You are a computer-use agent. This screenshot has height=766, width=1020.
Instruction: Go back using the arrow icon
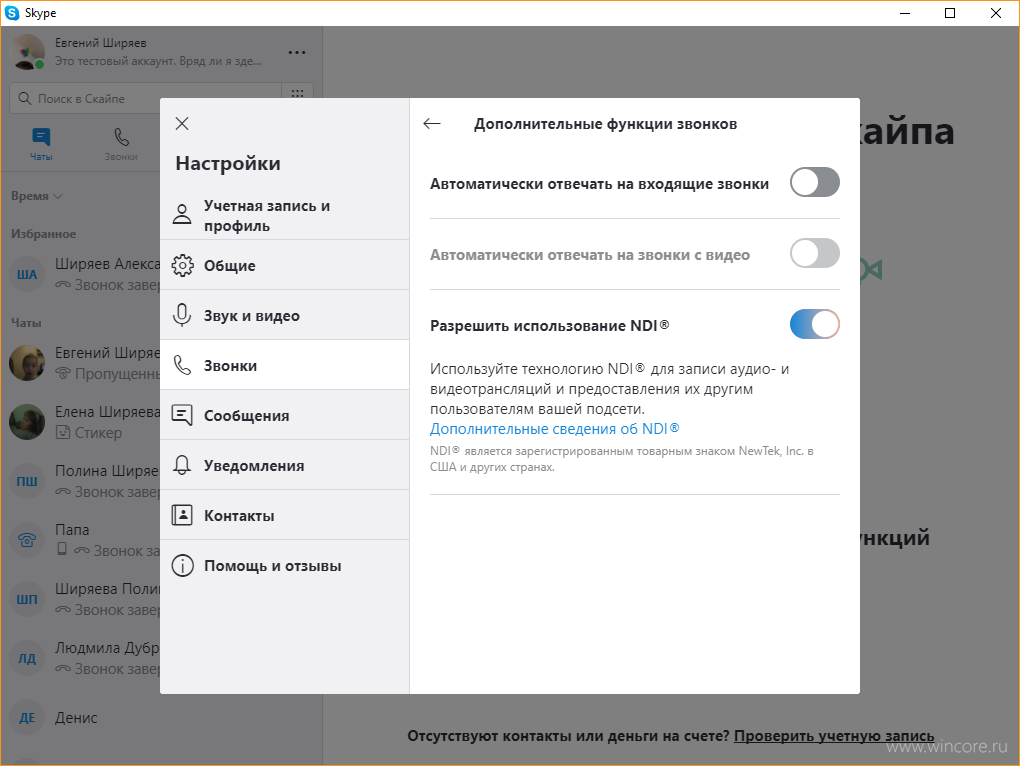click(432, 124)
